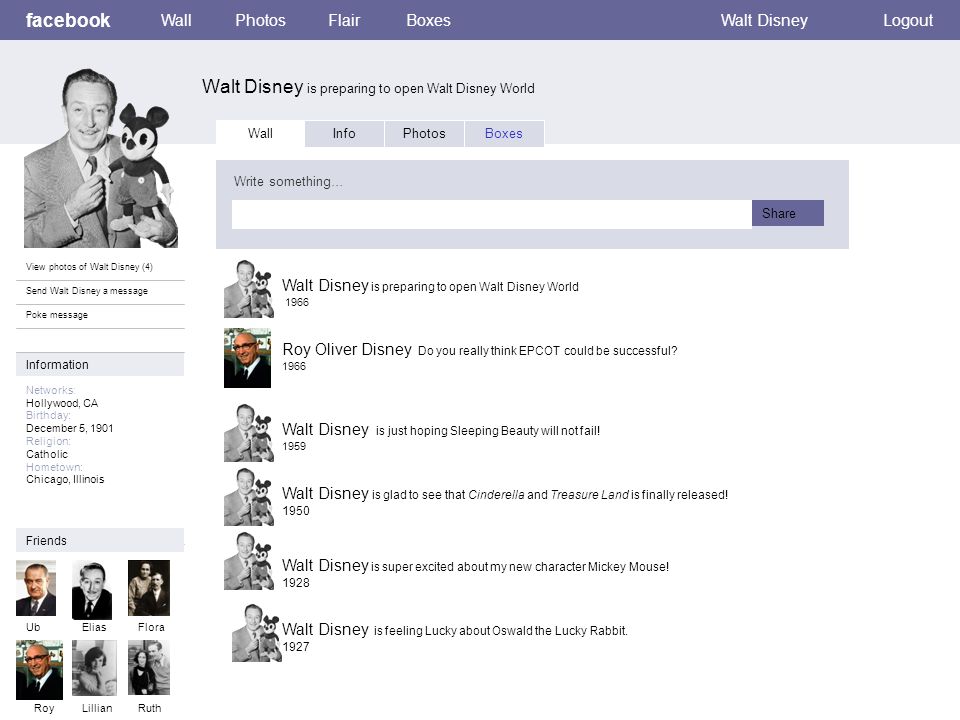Click the name label 'Ub' under friends
The image size is (960, 720).
pyautogui.click(x=33, y=627)
